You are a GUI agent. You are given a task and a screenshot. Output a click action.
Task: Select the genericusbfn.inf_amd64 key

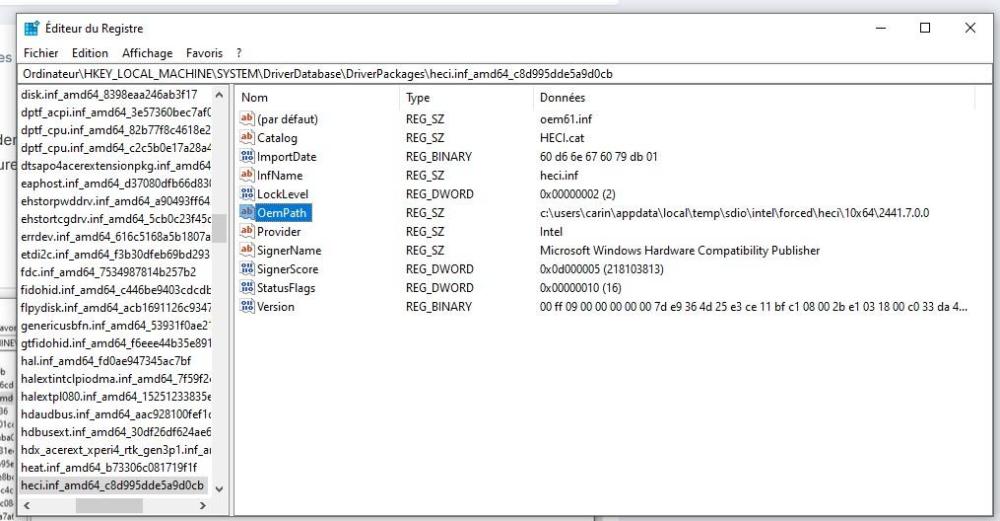115,325
